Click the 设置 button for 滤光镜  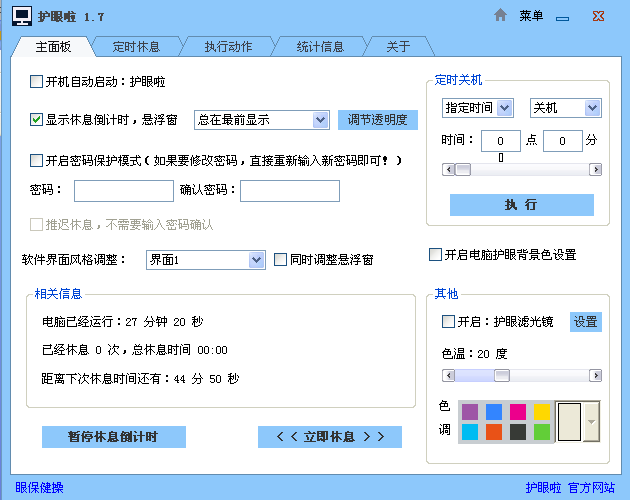point(585,322)
